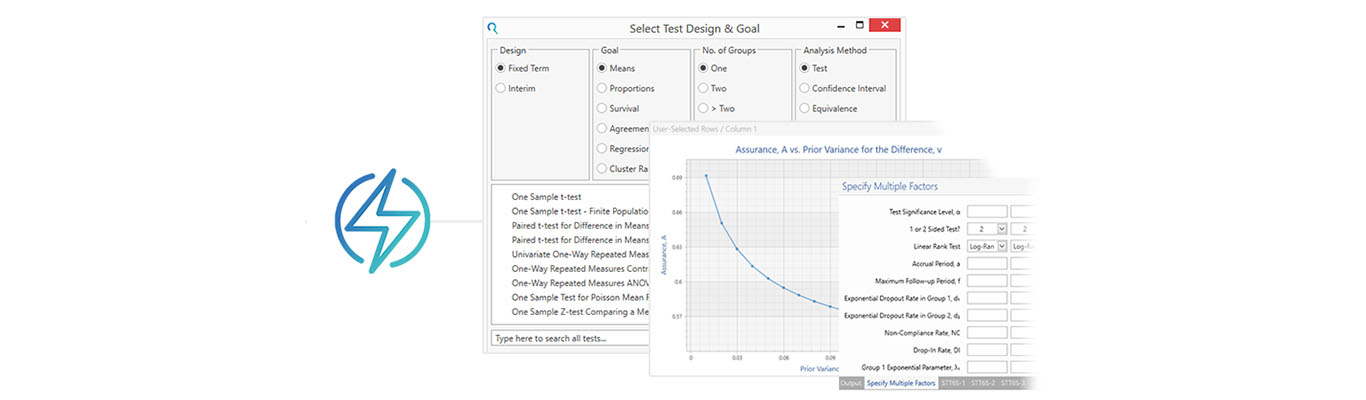Select the Fixed Term design option
The height and width of the screenshot is (400, 1366).
tap(501, 68)
